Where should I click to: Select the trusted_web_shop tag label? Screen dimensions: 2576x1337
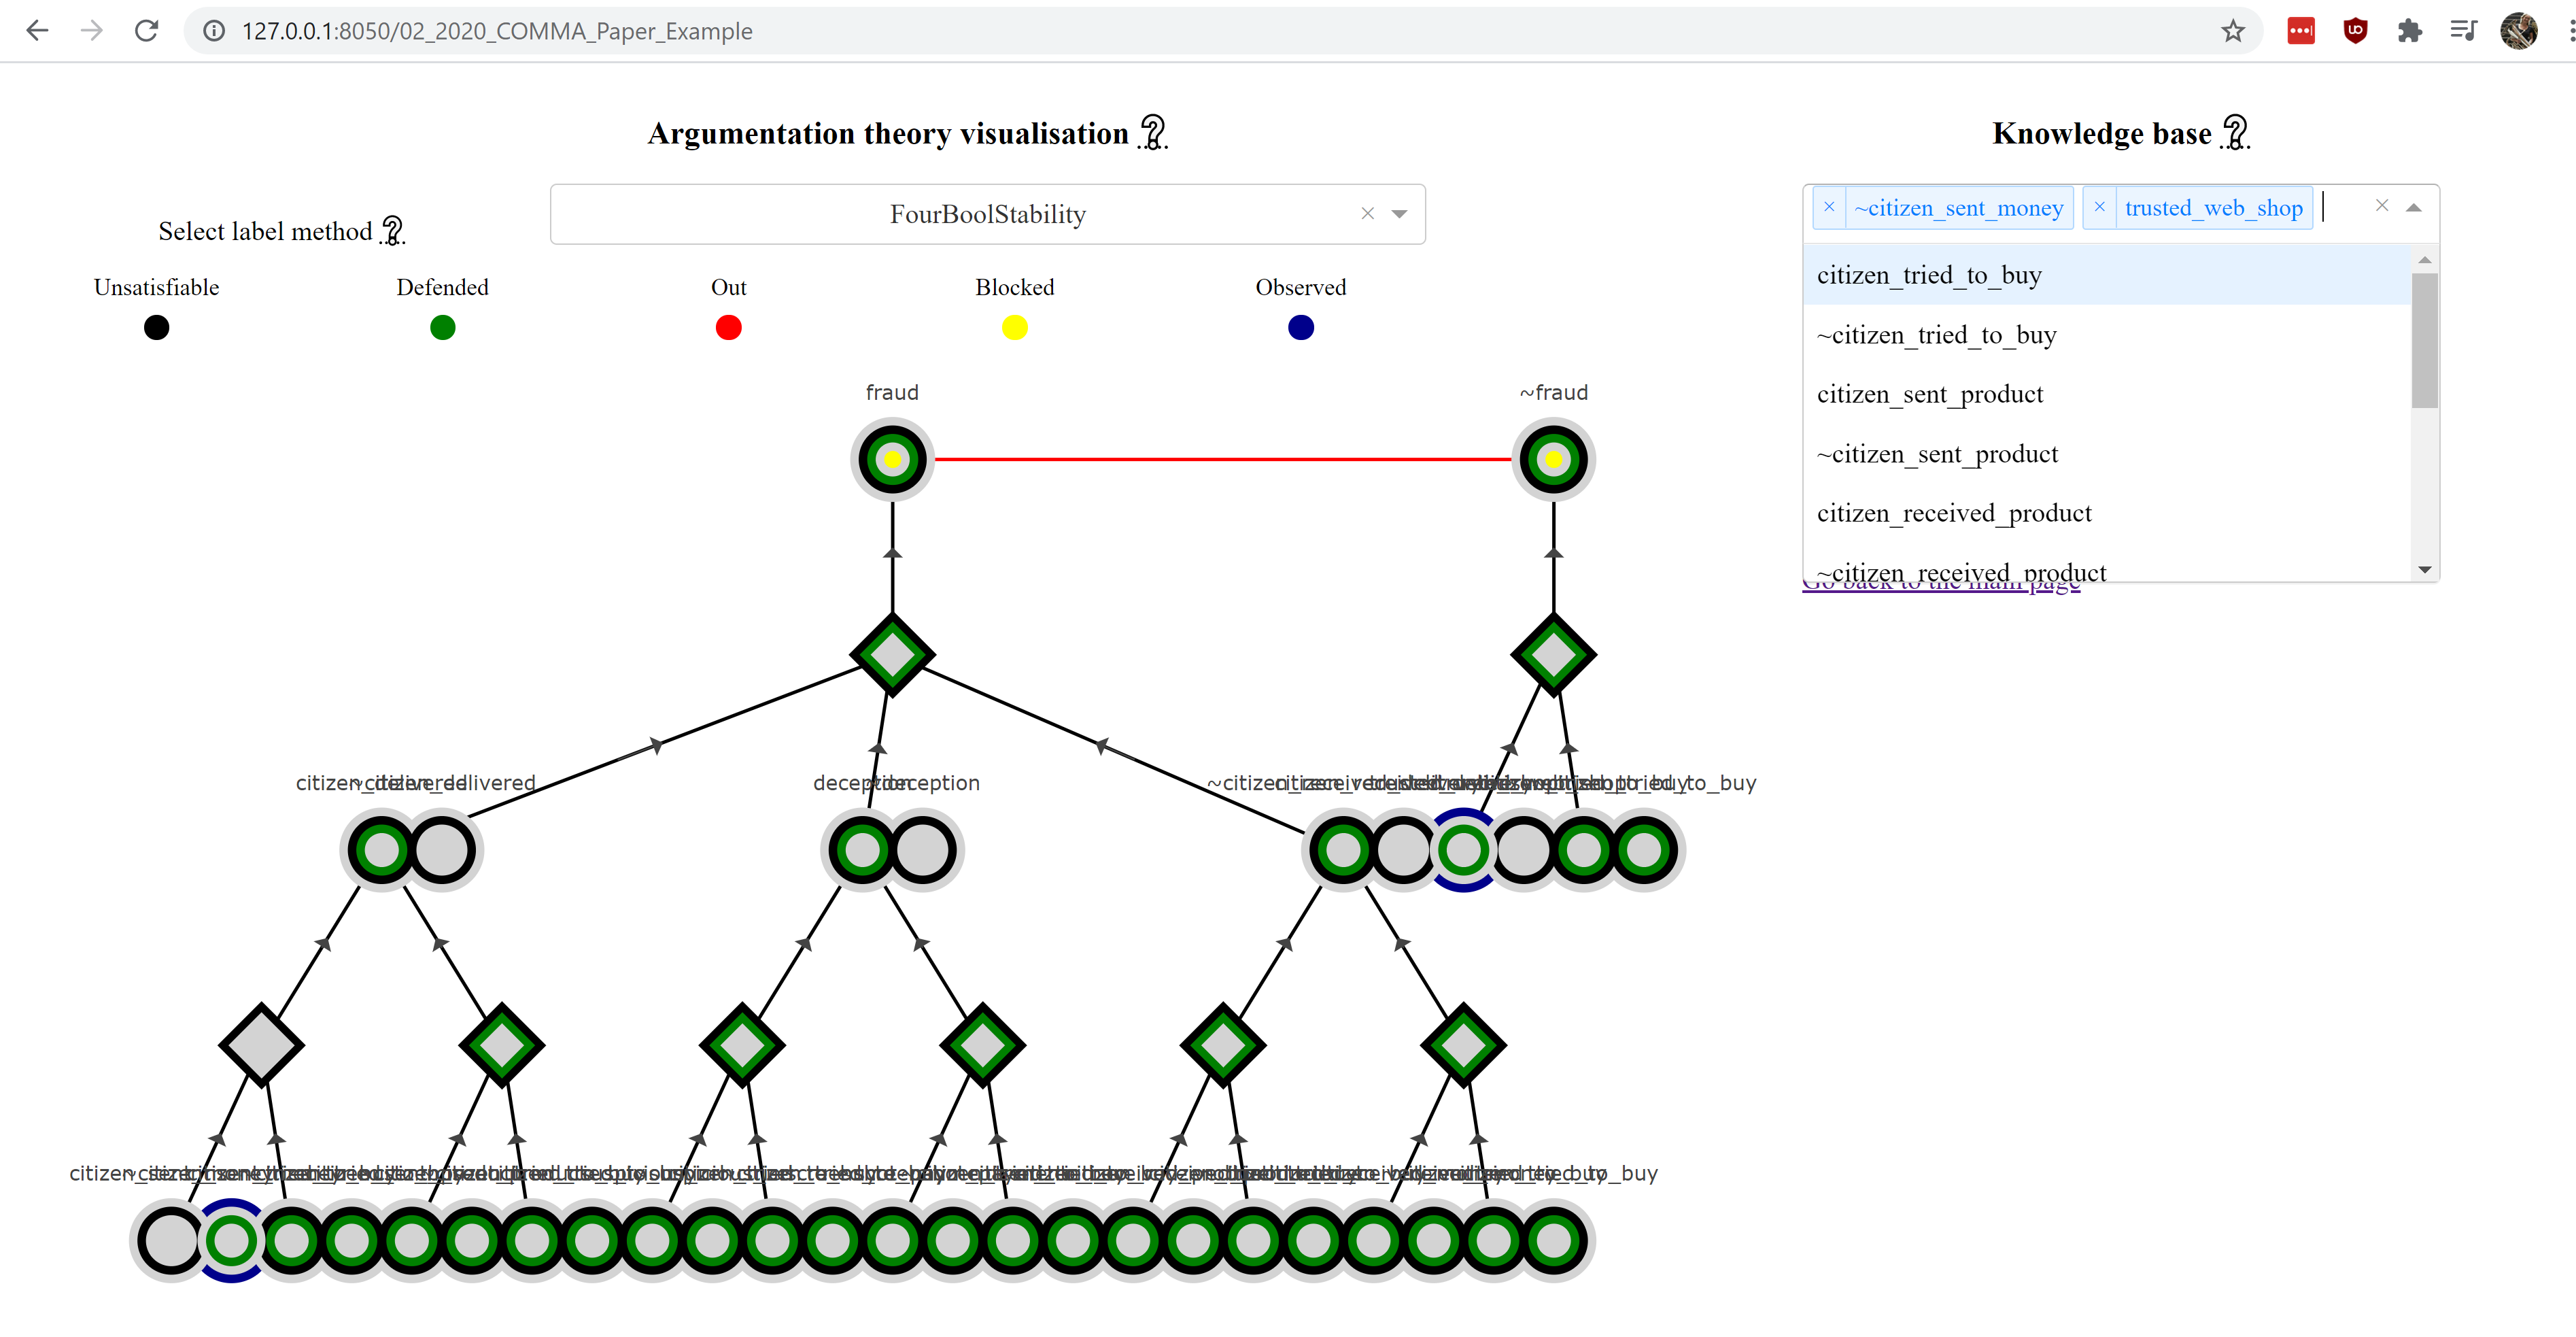coord(2213,208)
